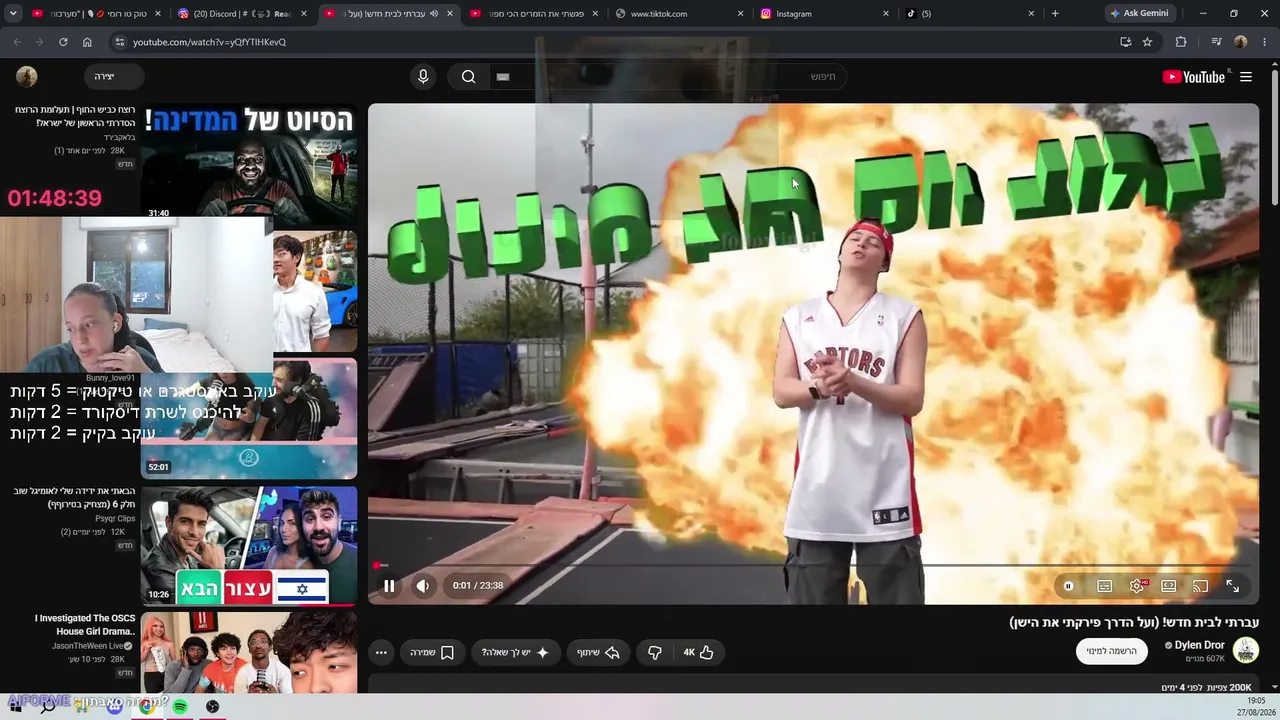Viewport: 1280px width, 720px height.
Task: Switch to the 'פגשתי את הזמרים' YouTube tab
Action: pos(534,14)
